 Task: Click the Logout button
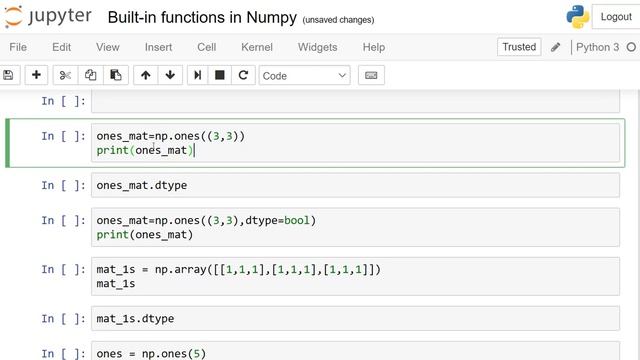pyautogui.click(x=616, y=17)
